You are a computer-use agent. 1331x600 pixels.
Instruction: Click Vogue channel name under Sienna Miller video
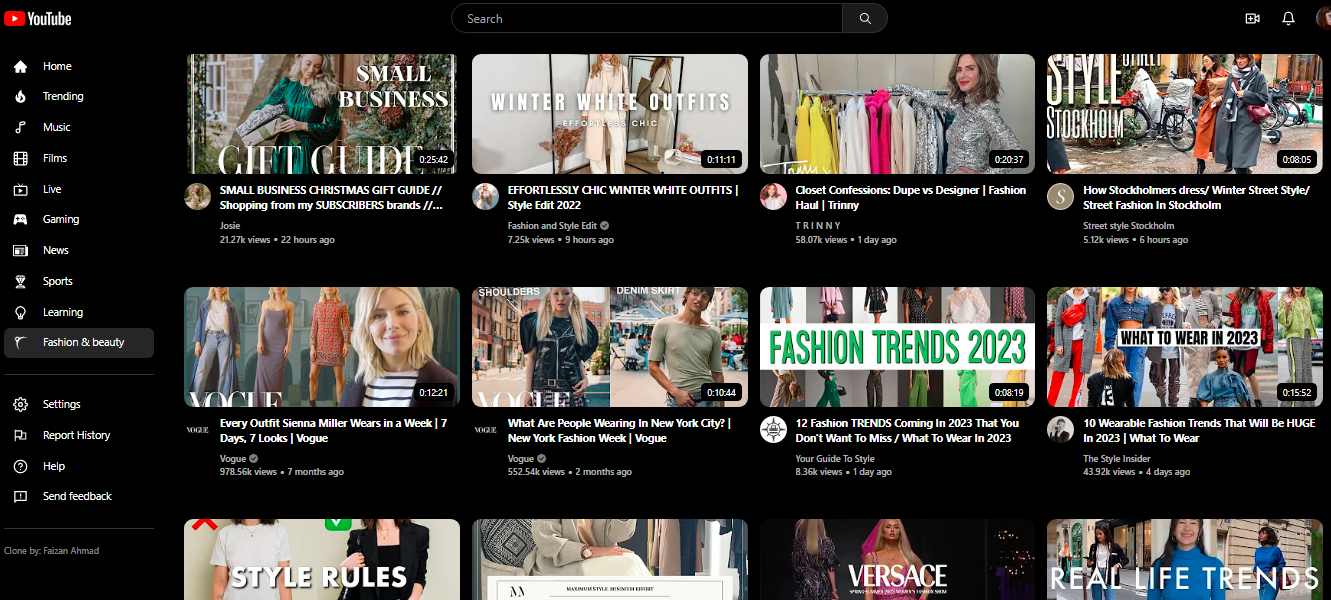click(233, 459)
